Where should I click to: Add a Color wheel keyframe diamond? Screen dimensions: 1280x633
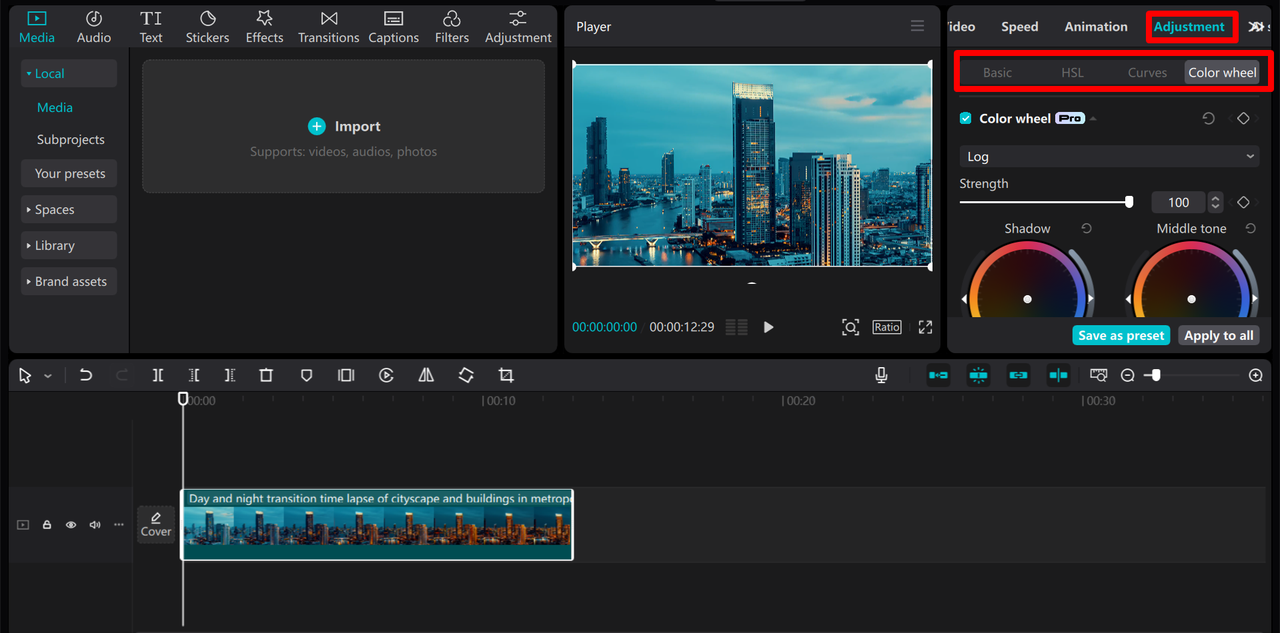click(x=1243, y=118)
